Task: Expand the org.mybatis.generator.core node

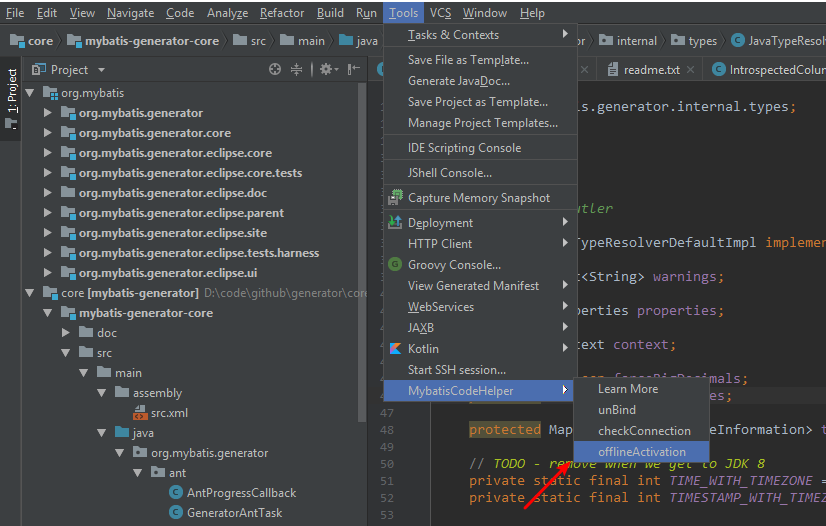Action: tap(48, 133)
